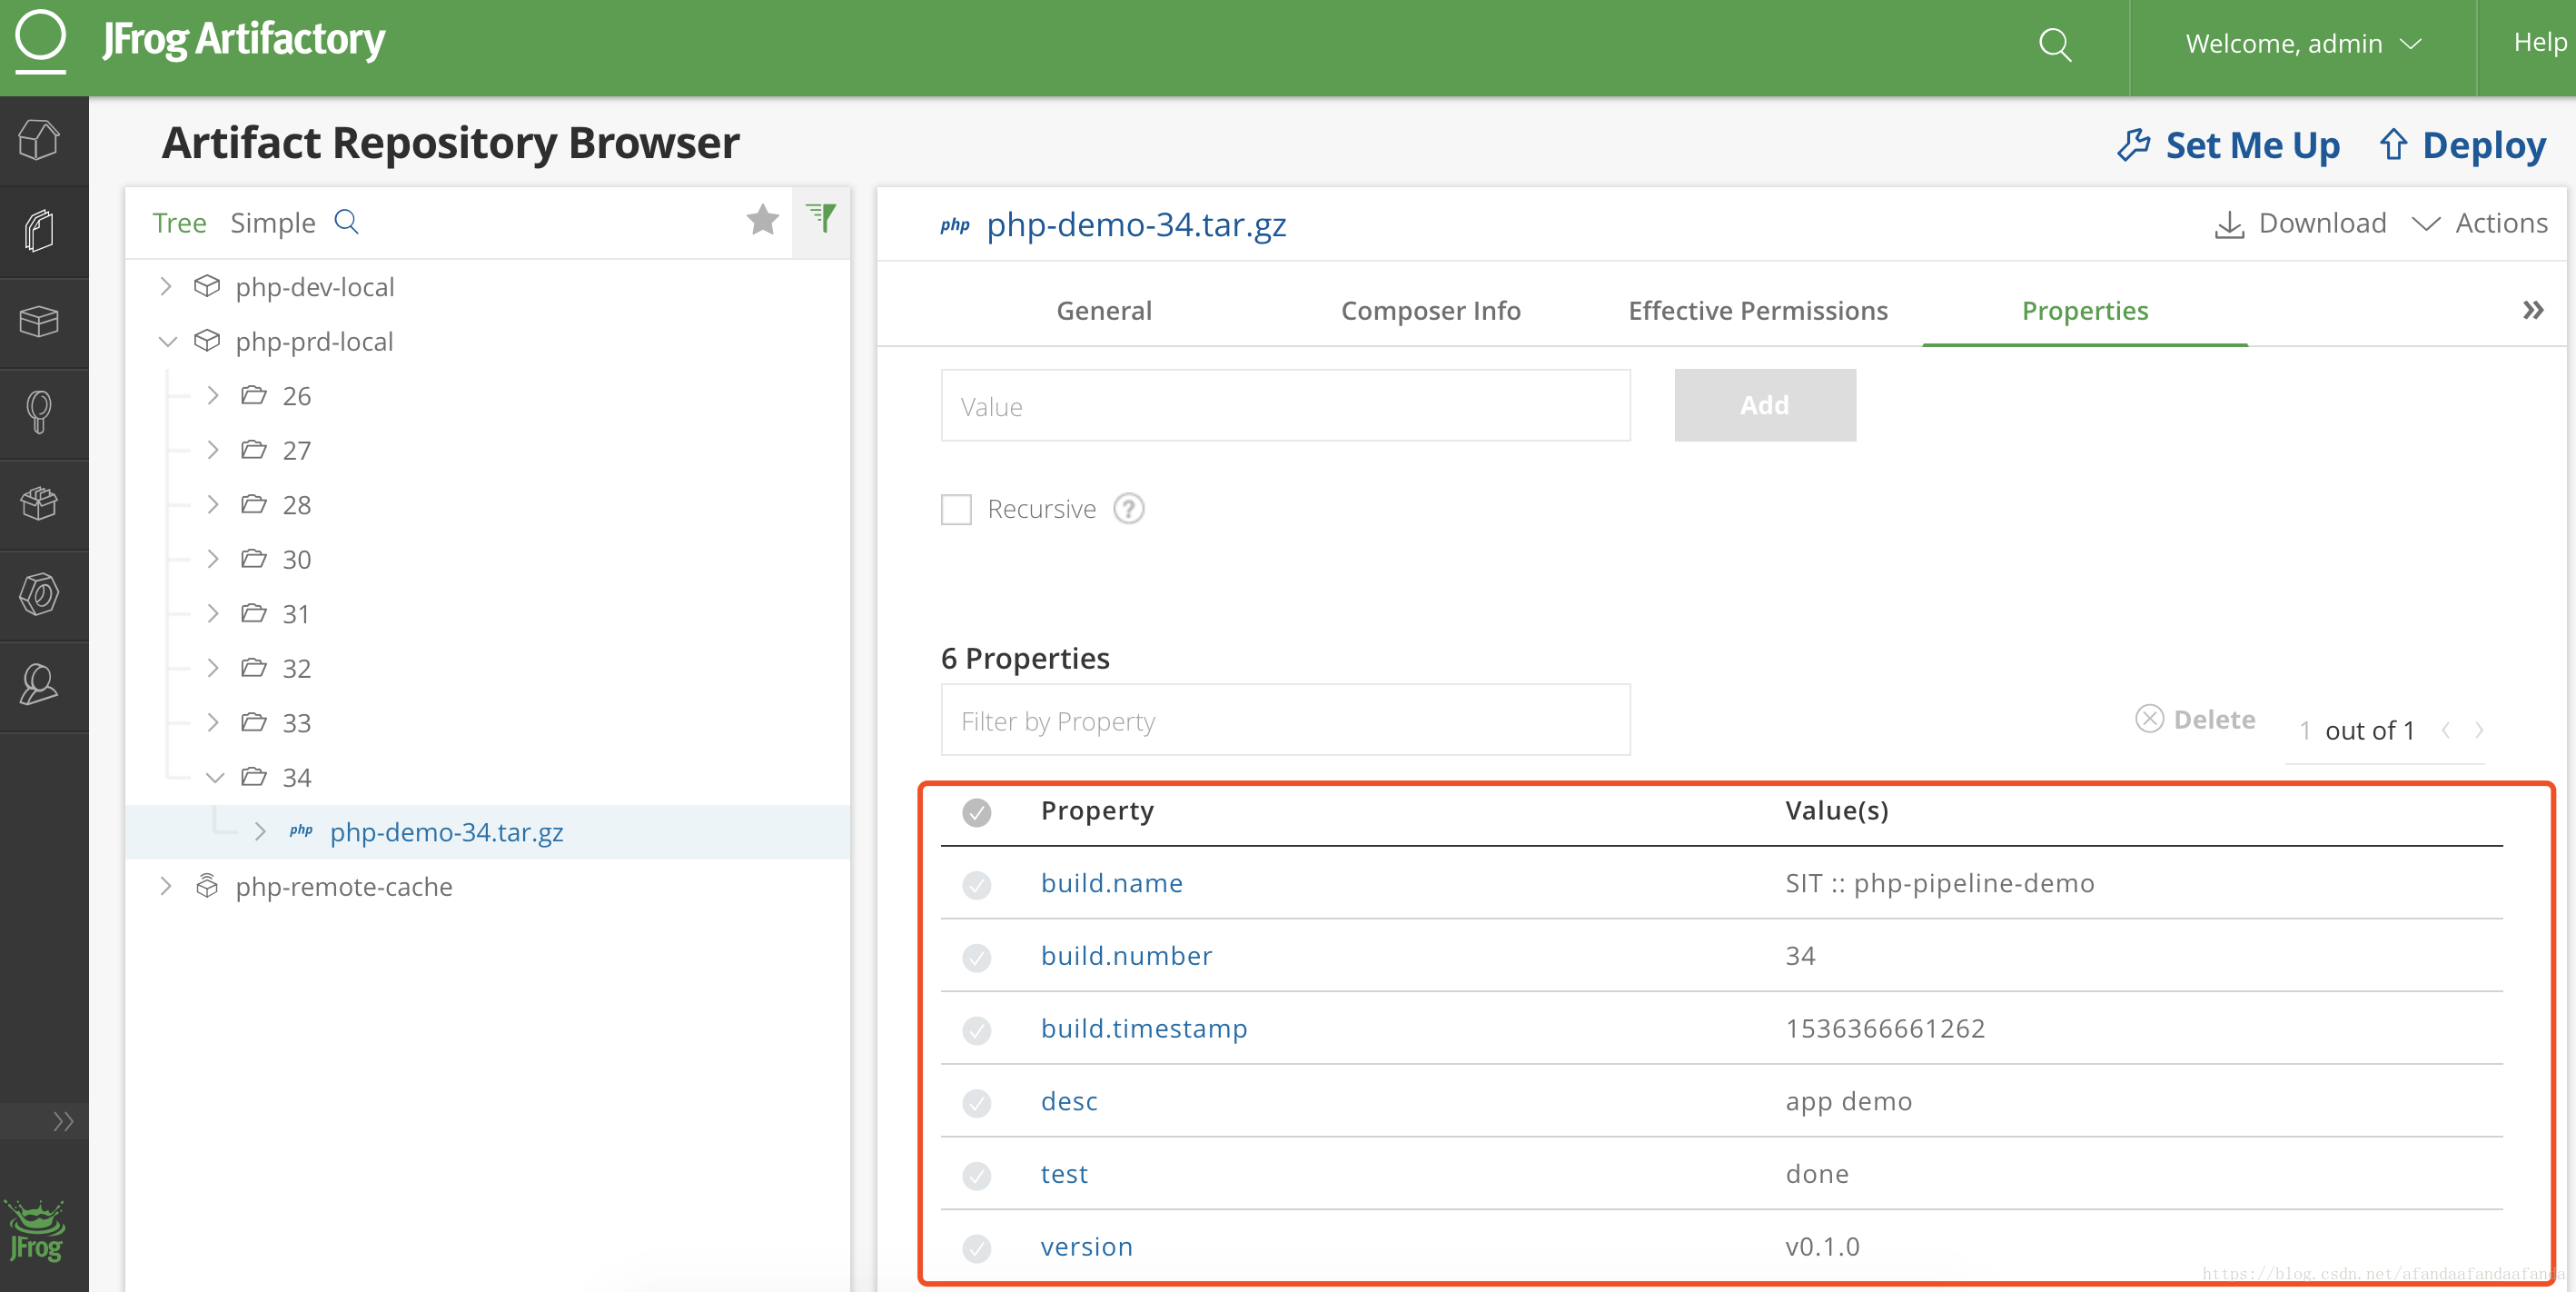Click the Download tray icon
2576x1292 pixels.
point(2229,224)
